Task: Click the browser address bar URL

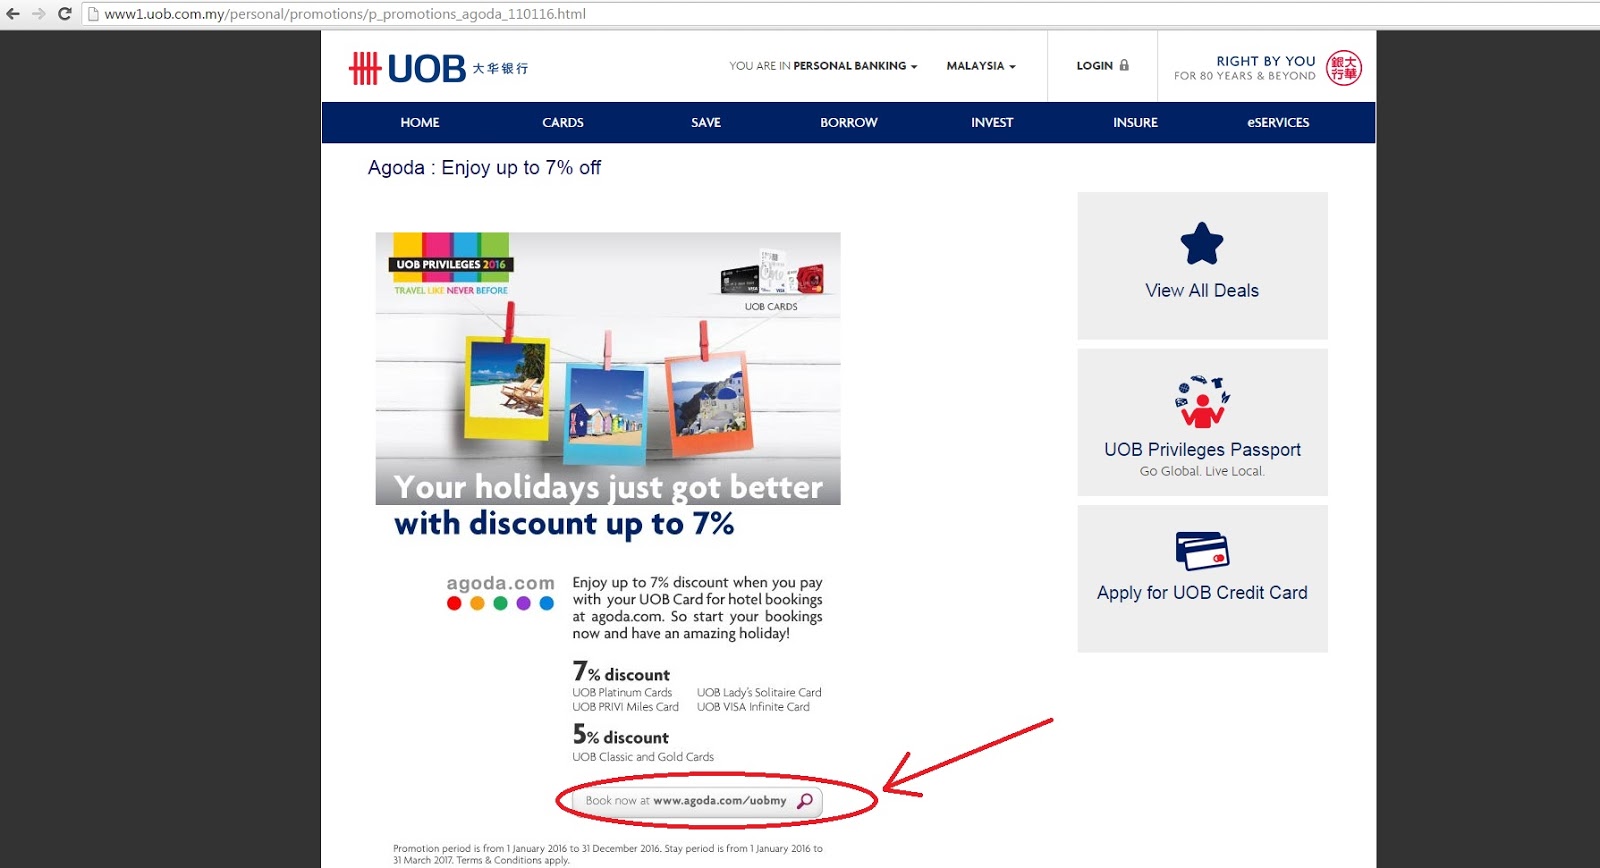Action: [345, 14]
